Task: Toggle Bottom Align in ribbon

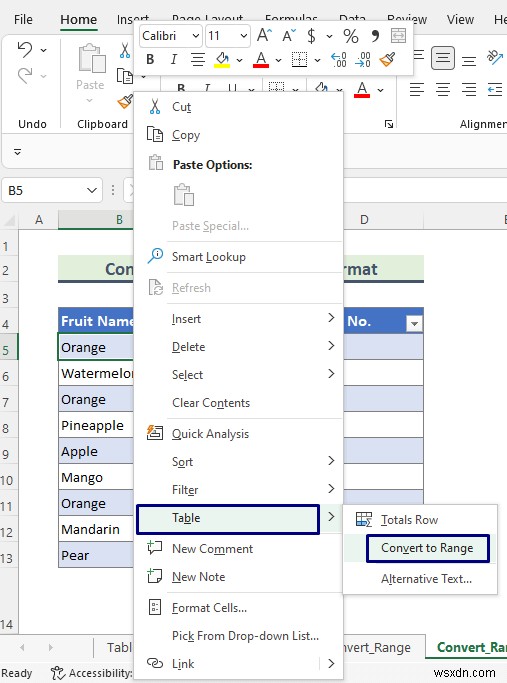Action: pyautogui.click(x=469, y=61)
